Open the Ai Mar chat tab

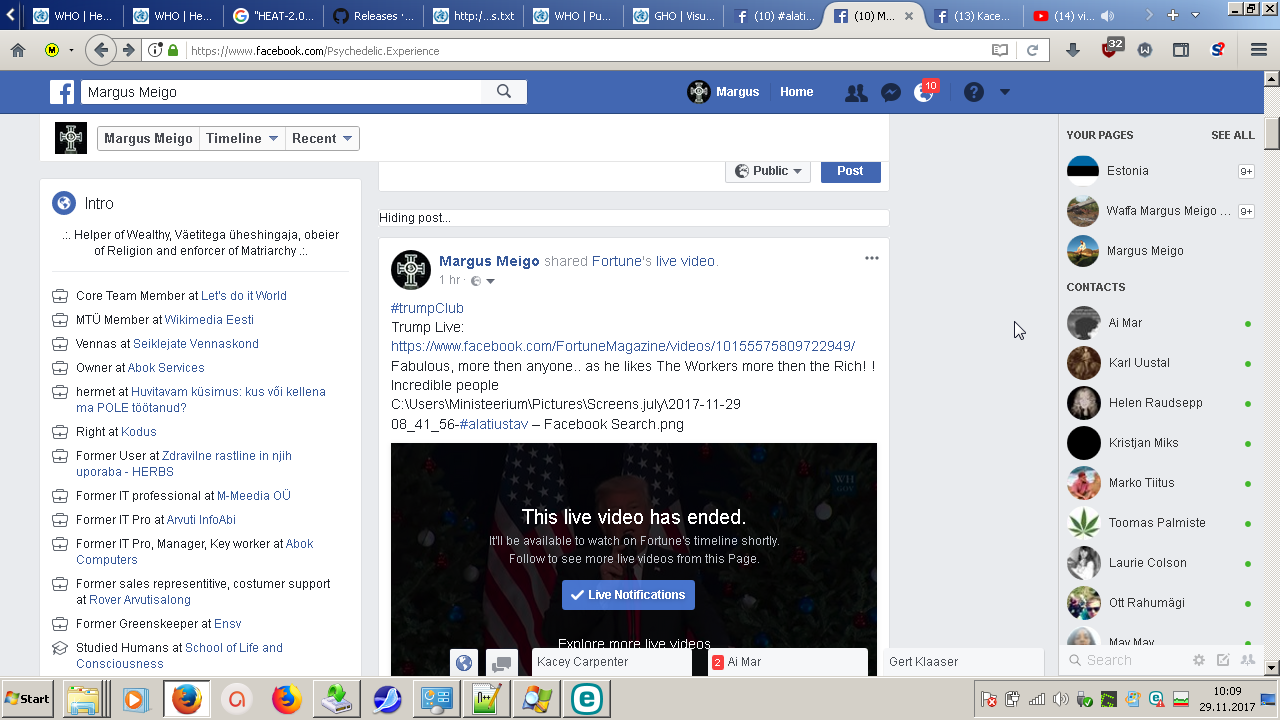point(788,662)
